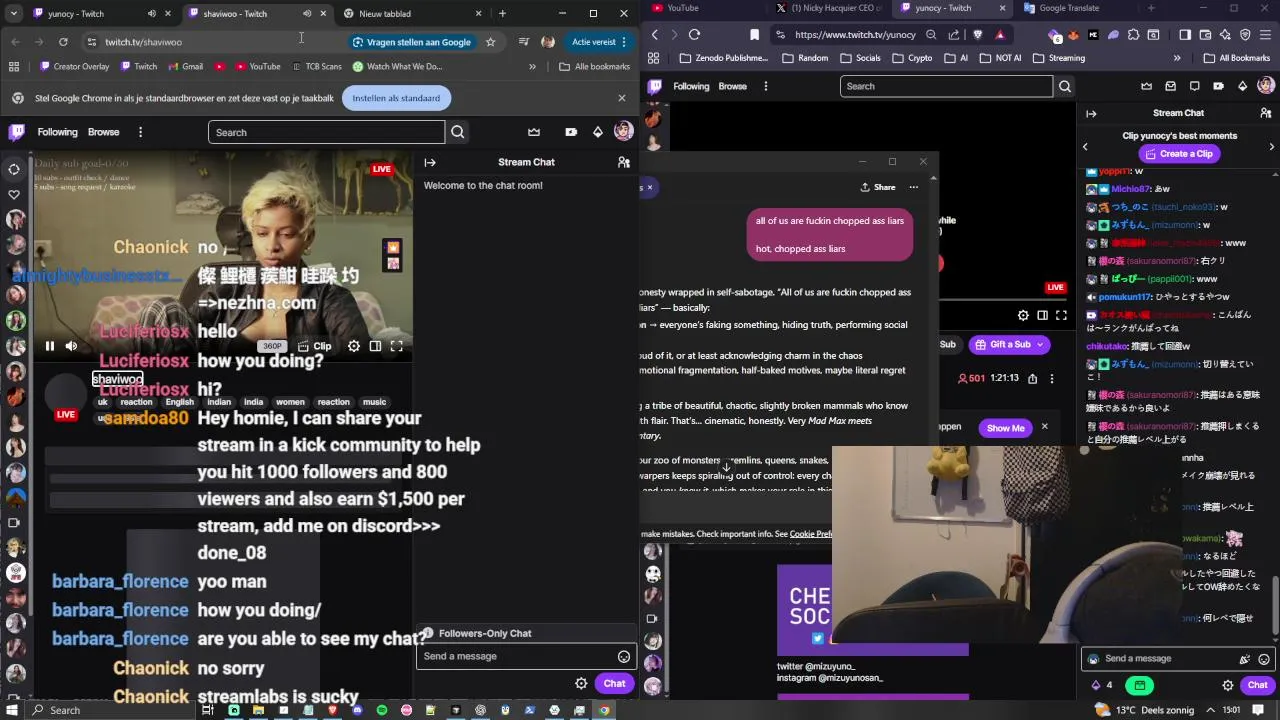Open Windows Start button

tap(13, 710)
